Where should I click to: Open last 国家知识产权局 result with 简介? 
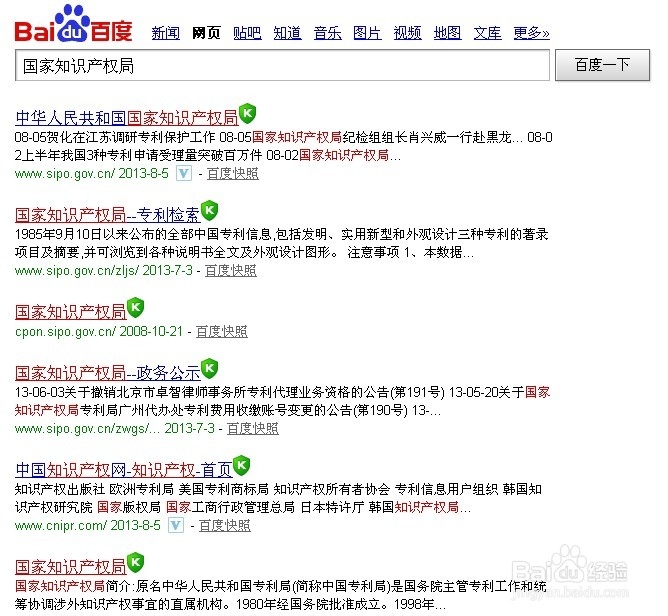tap(71, 567)
